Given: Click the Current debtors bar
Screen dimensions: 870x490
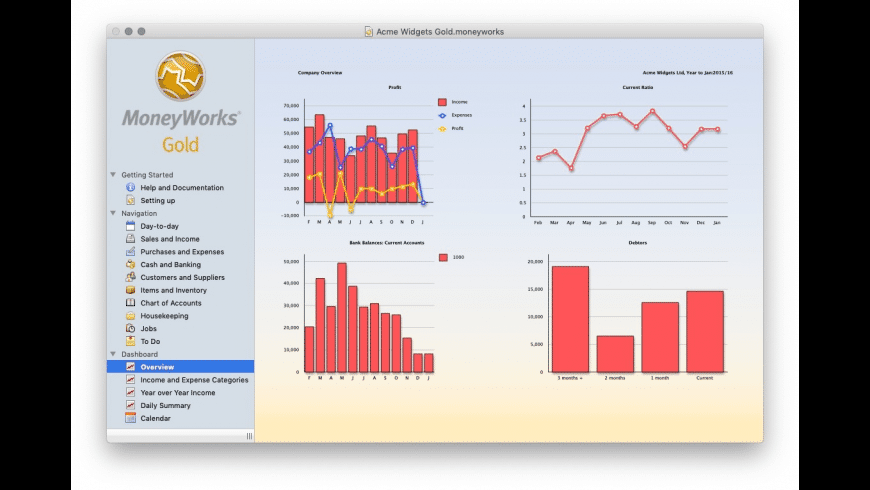Looking at the screenshot, I should coord(705,332).
